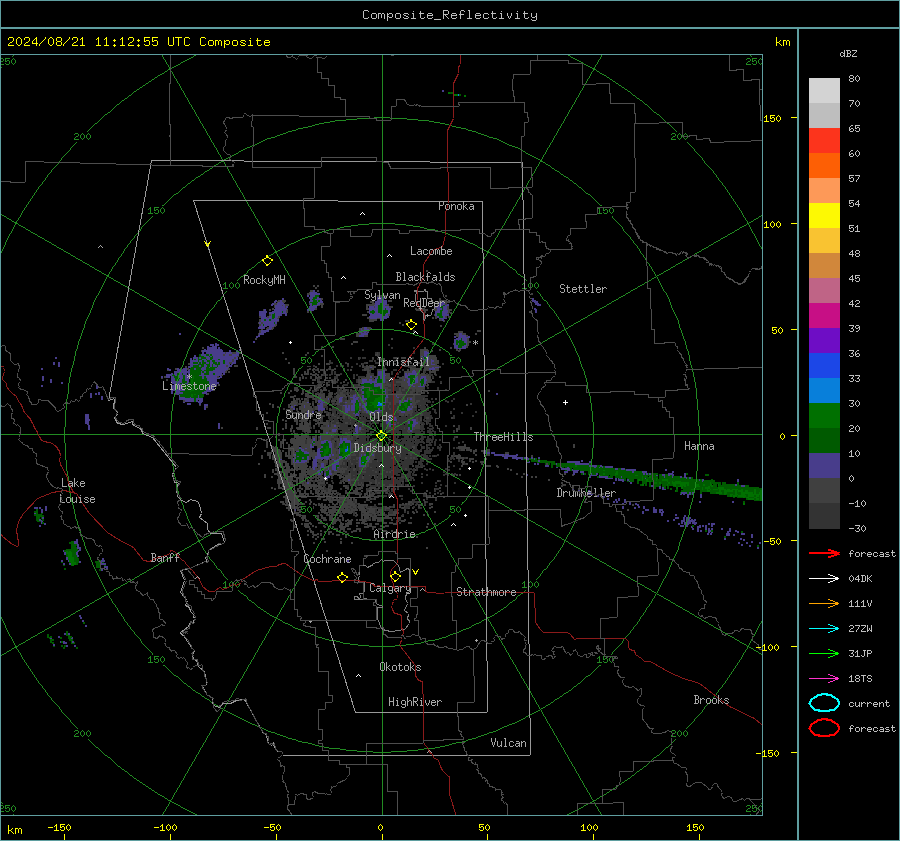Click the Vulcan city label
The image size is (900, 841).
[x=508, y=743]
